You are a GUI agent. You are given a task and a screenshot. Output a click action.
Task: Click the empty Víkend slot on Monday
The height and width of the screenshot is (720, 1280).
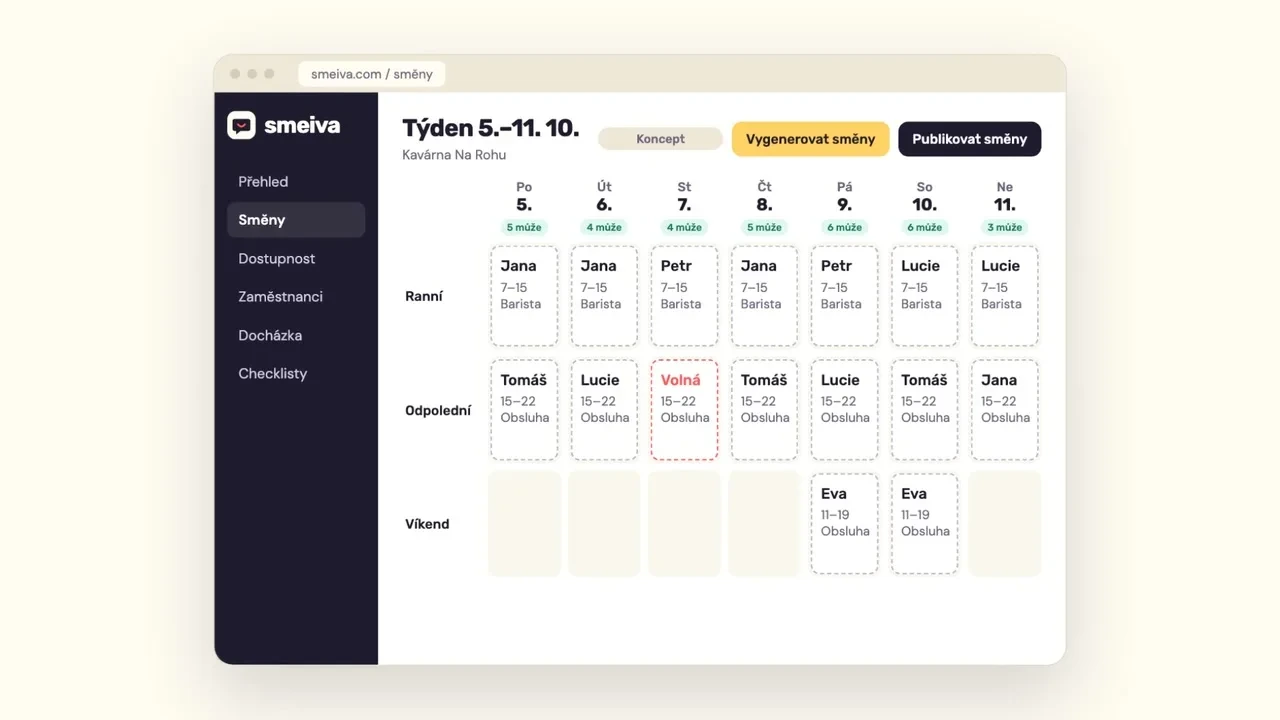coord(524,524)
